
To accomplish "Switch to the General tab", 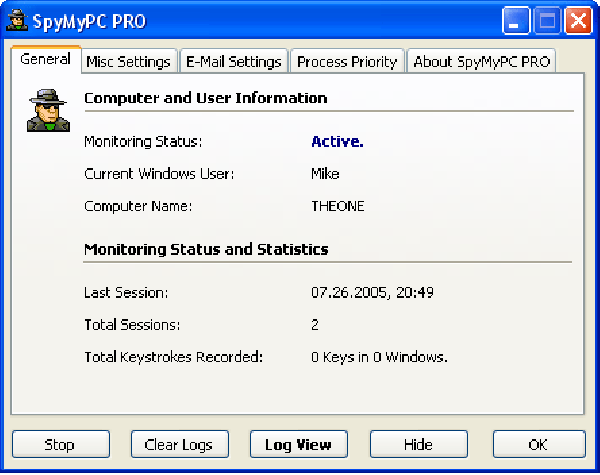I will click(x=46, y=59).
